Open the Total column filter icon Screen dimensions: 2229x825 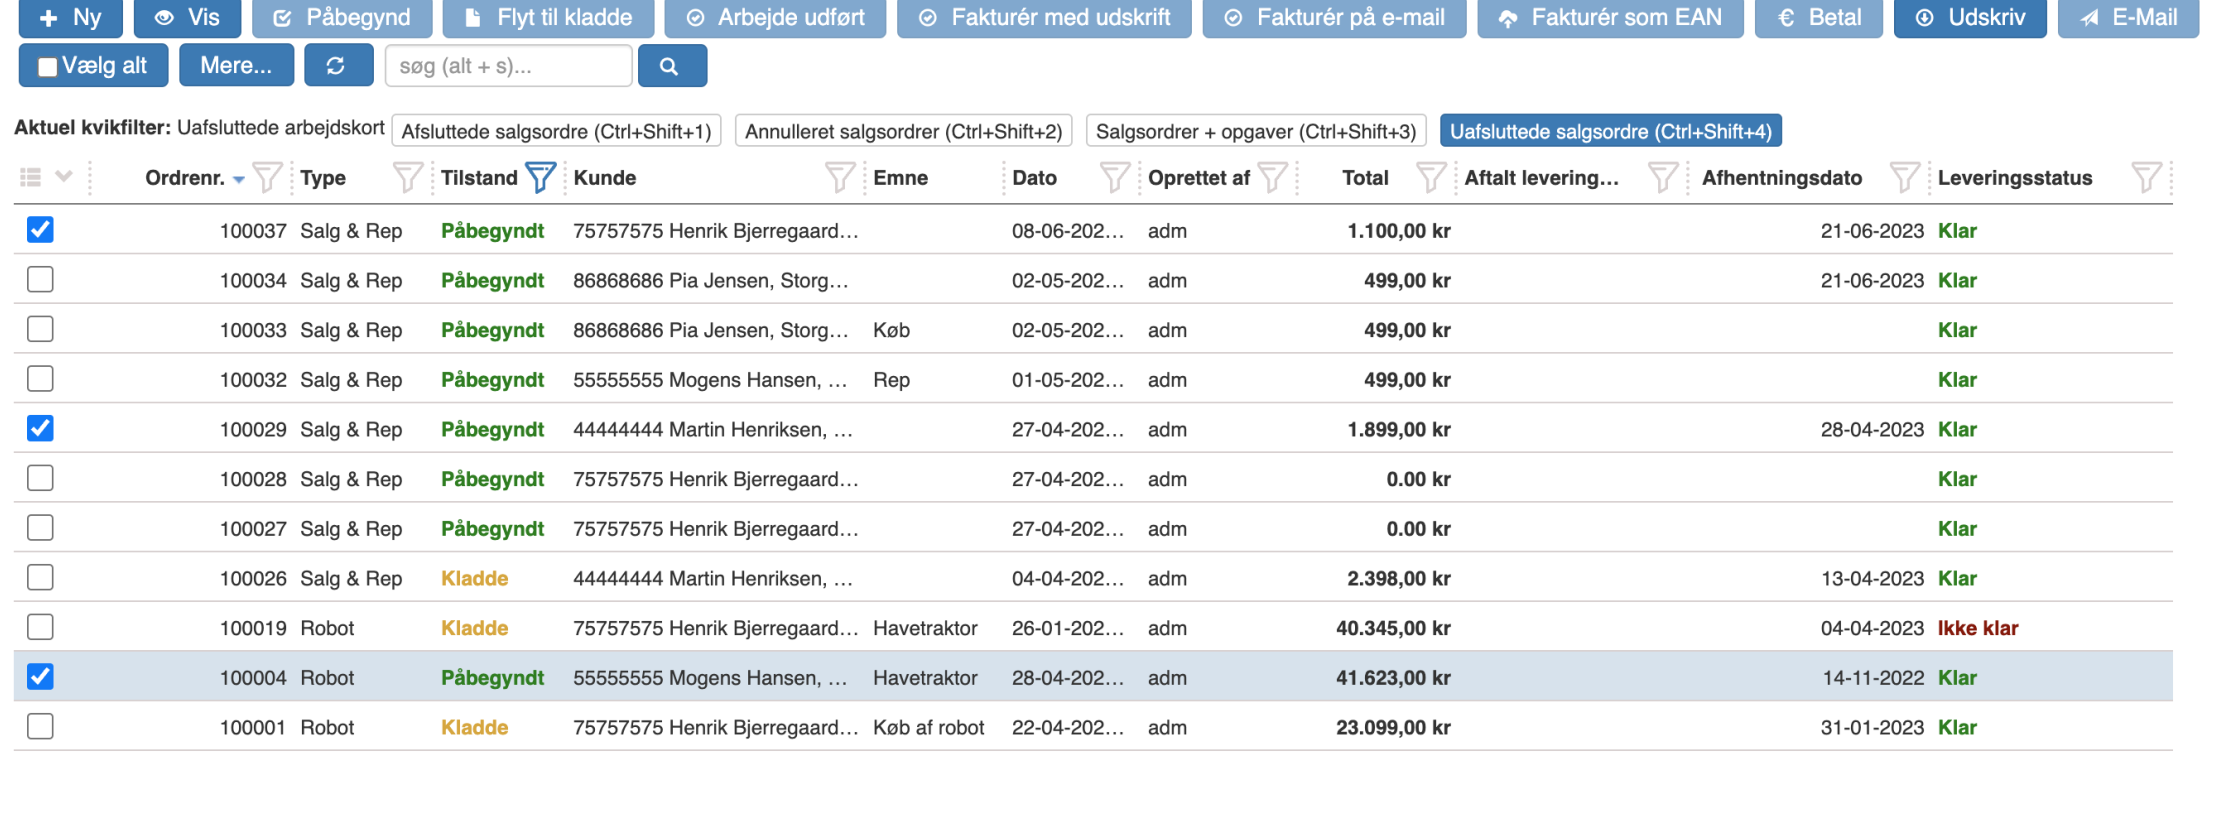coord(1431,178)
